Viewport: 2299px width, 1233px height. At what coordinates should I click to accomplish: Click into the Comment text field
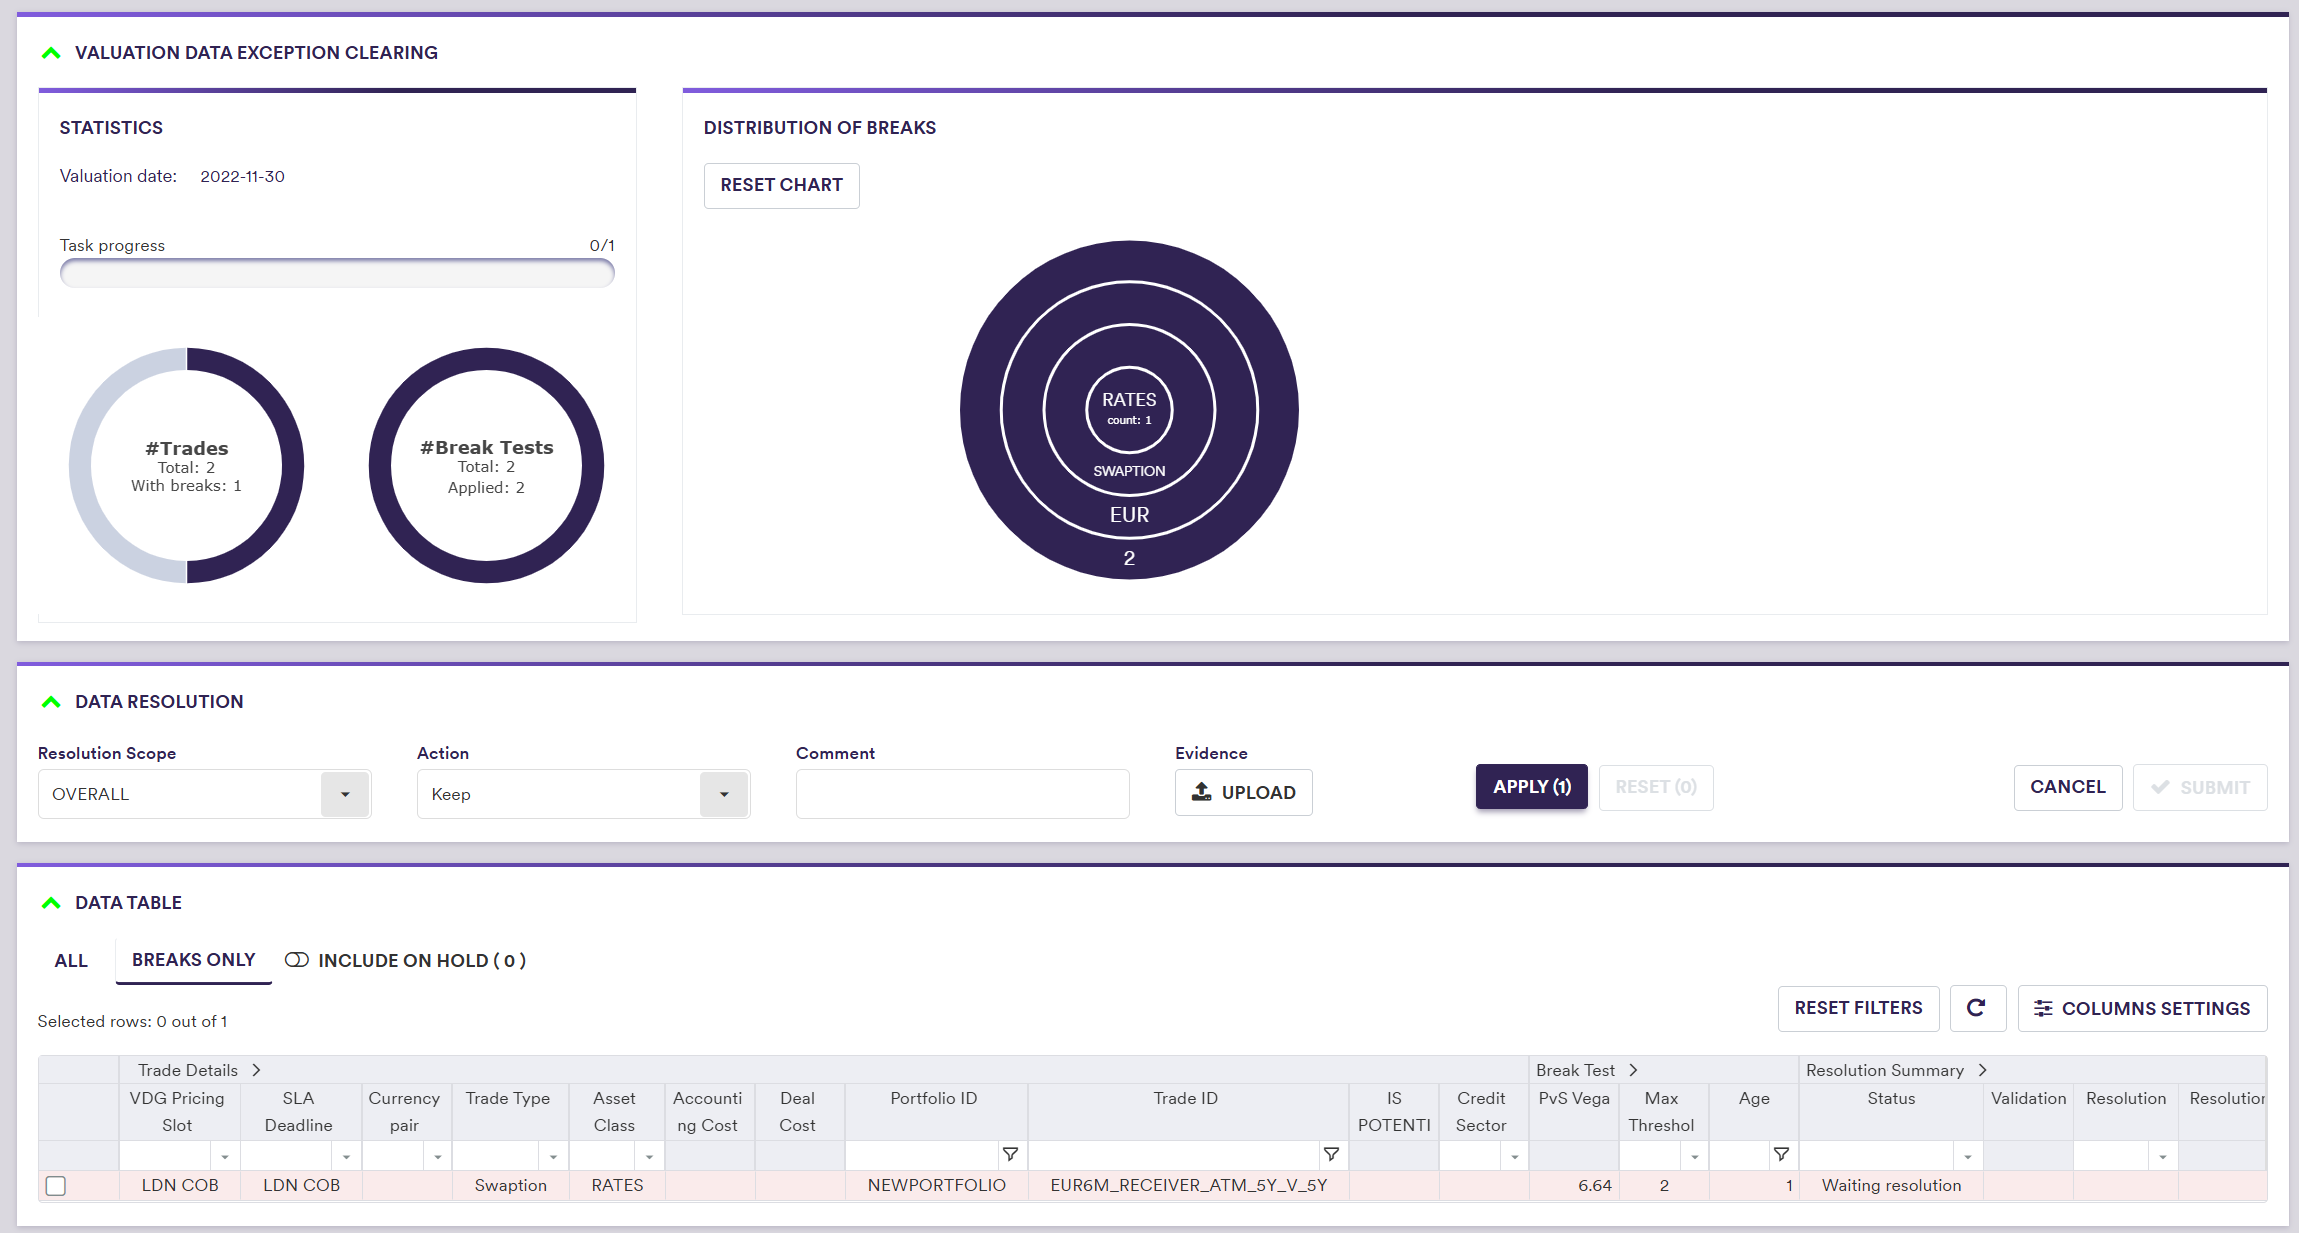962,794
